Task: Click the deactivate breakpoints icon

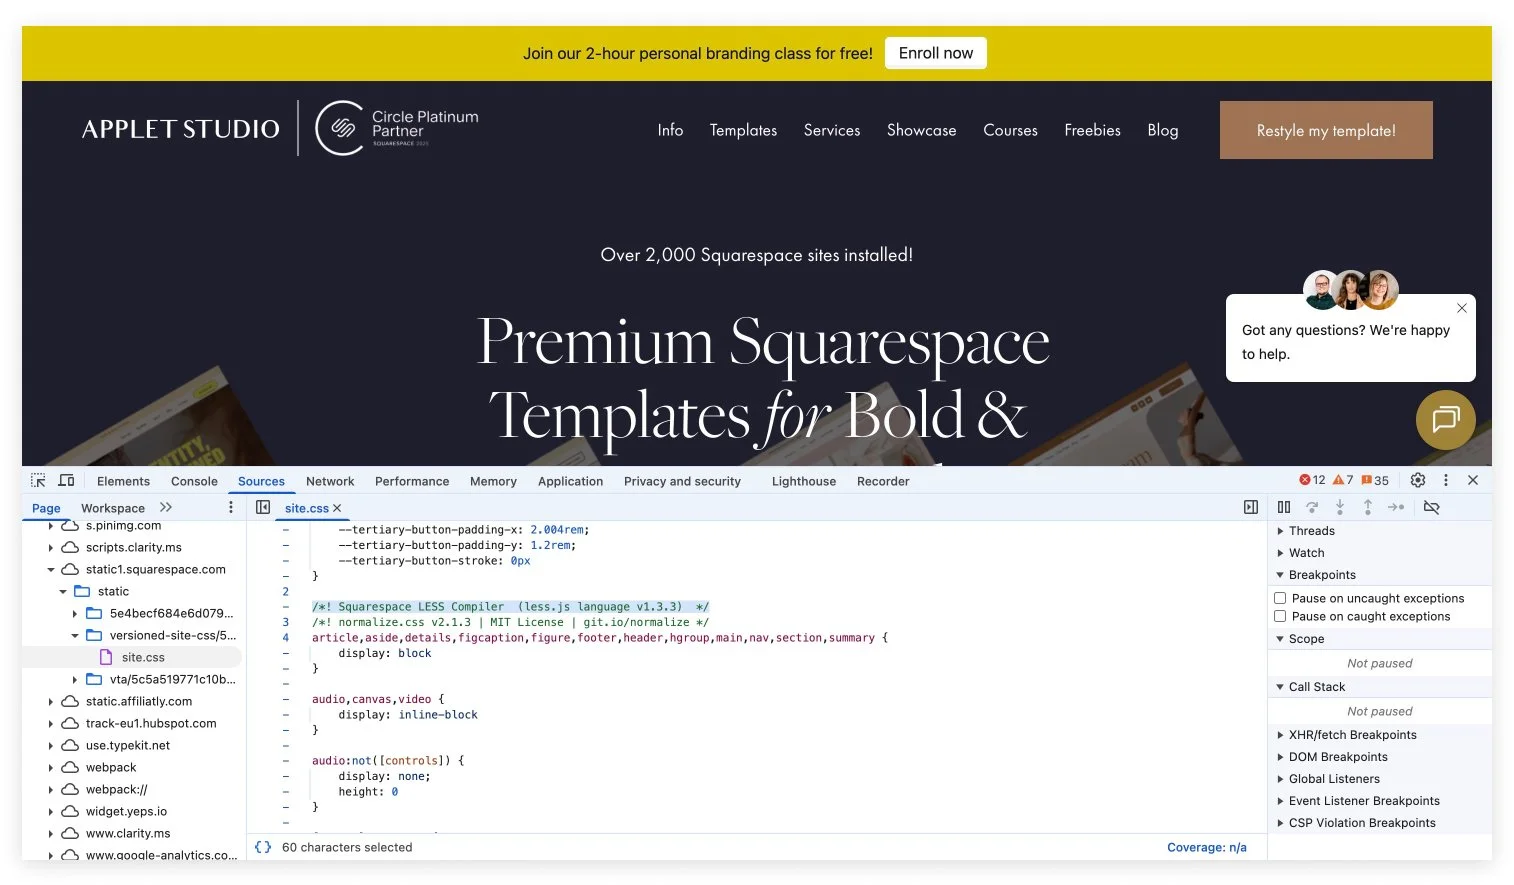Action: click(x=1432, y=507)
